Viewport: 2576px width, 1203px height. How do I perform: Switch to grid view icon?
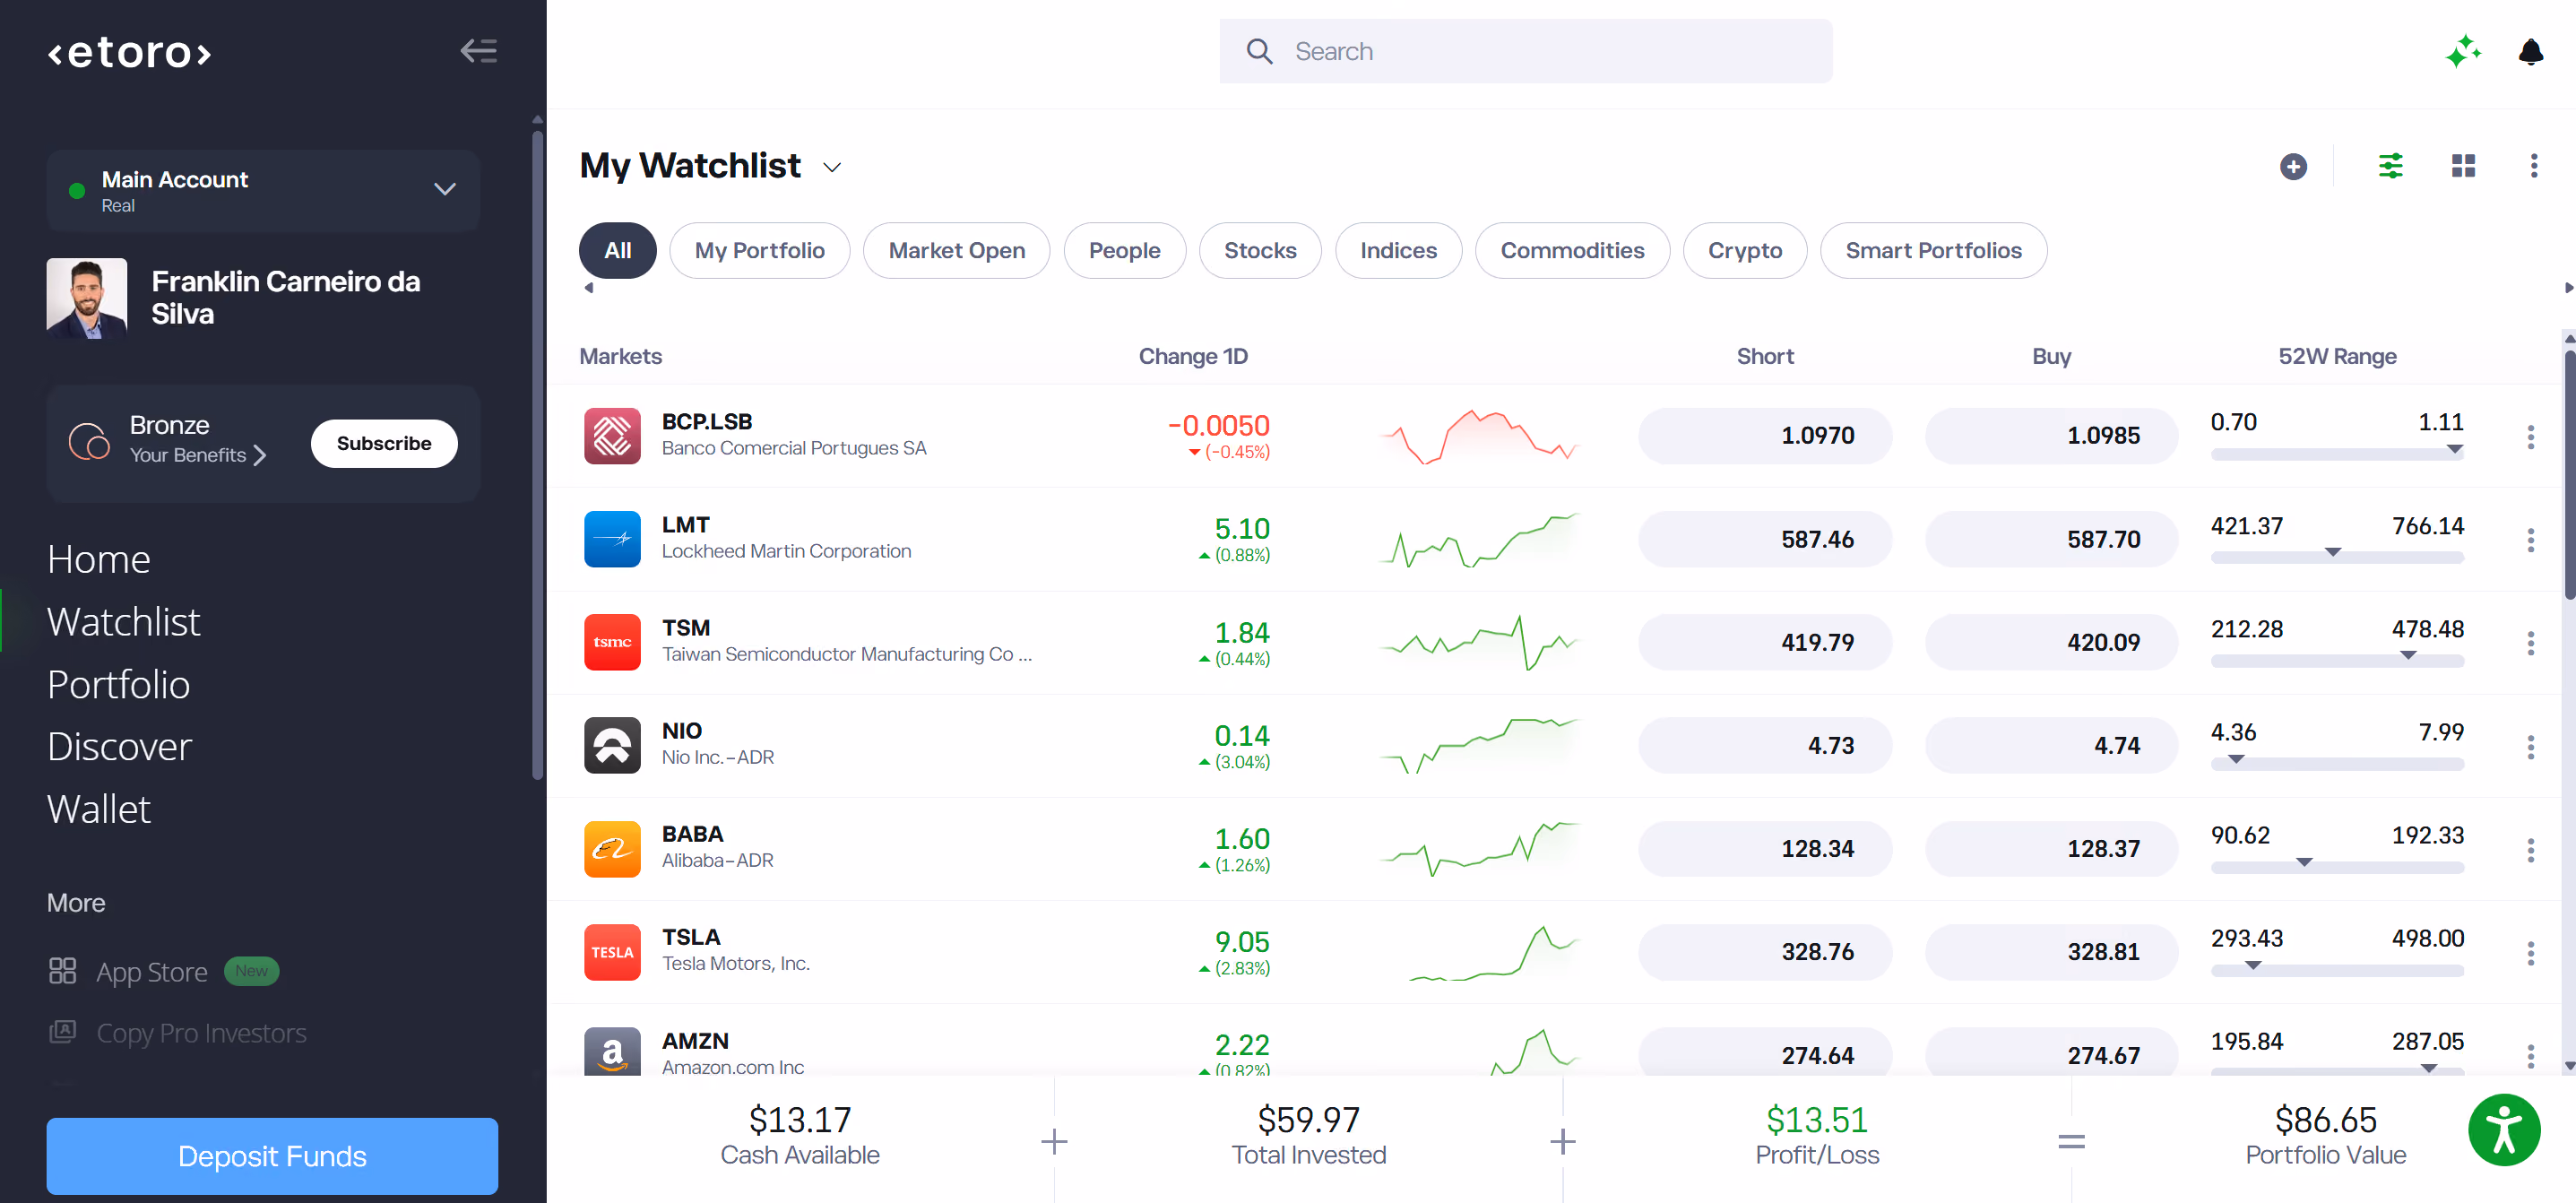[x=2463, y=166]
